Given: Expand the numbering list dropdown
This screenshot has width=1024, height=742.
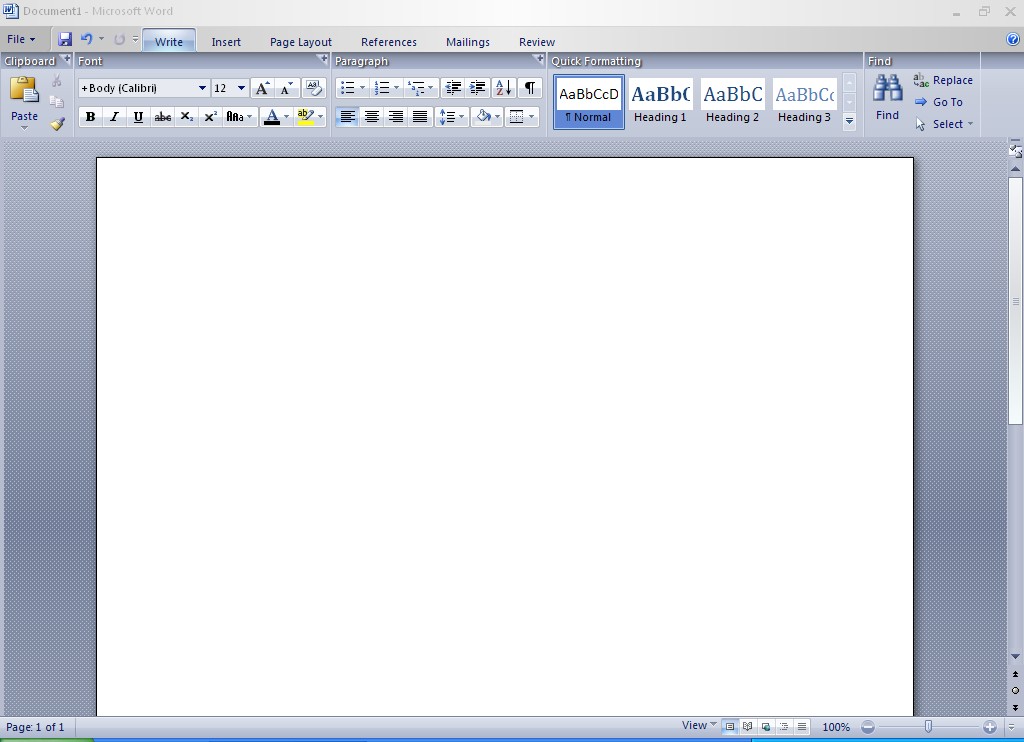Looking at the screenshot, I should (396, 88).
